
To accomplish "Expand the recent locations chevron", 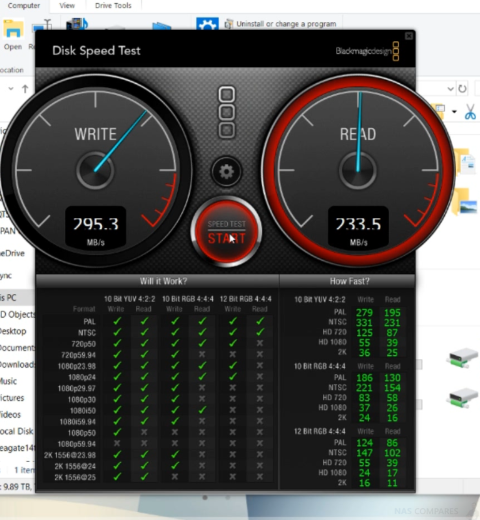I will [x=11, y=89].
